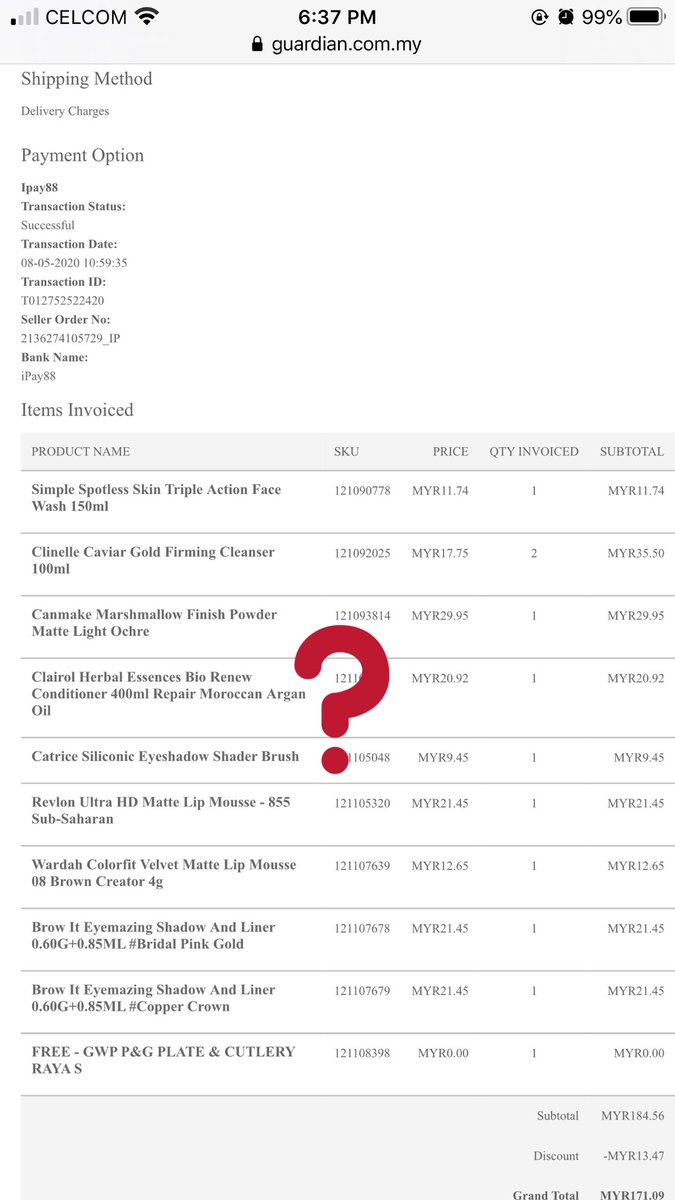Image resolution: width=675 pixels, height=1200 pixels.
Task: Tap SKU 121093814
Action: click(362, 616)
